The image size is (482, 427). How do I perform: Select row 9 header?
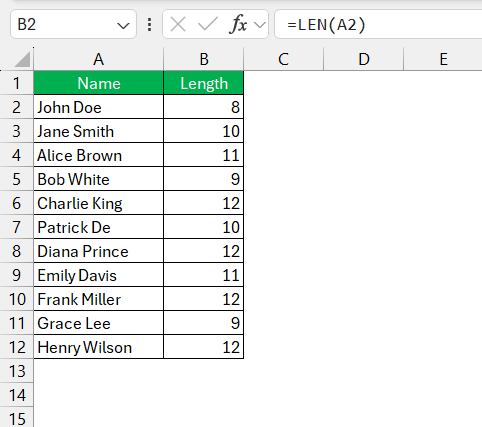pos(17,275)
